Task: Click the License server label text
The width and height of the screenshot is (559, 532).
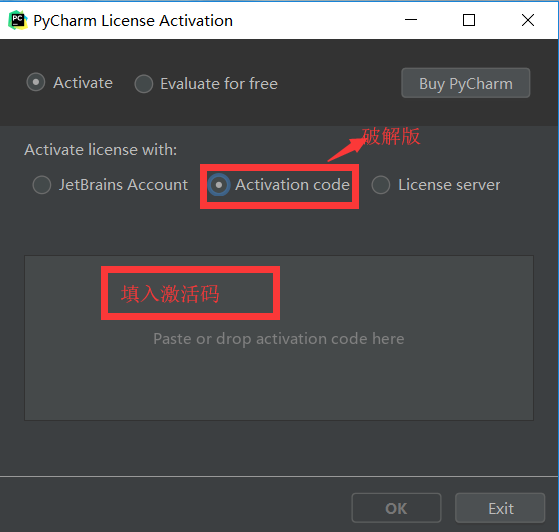Action: (x=449, y=185)
